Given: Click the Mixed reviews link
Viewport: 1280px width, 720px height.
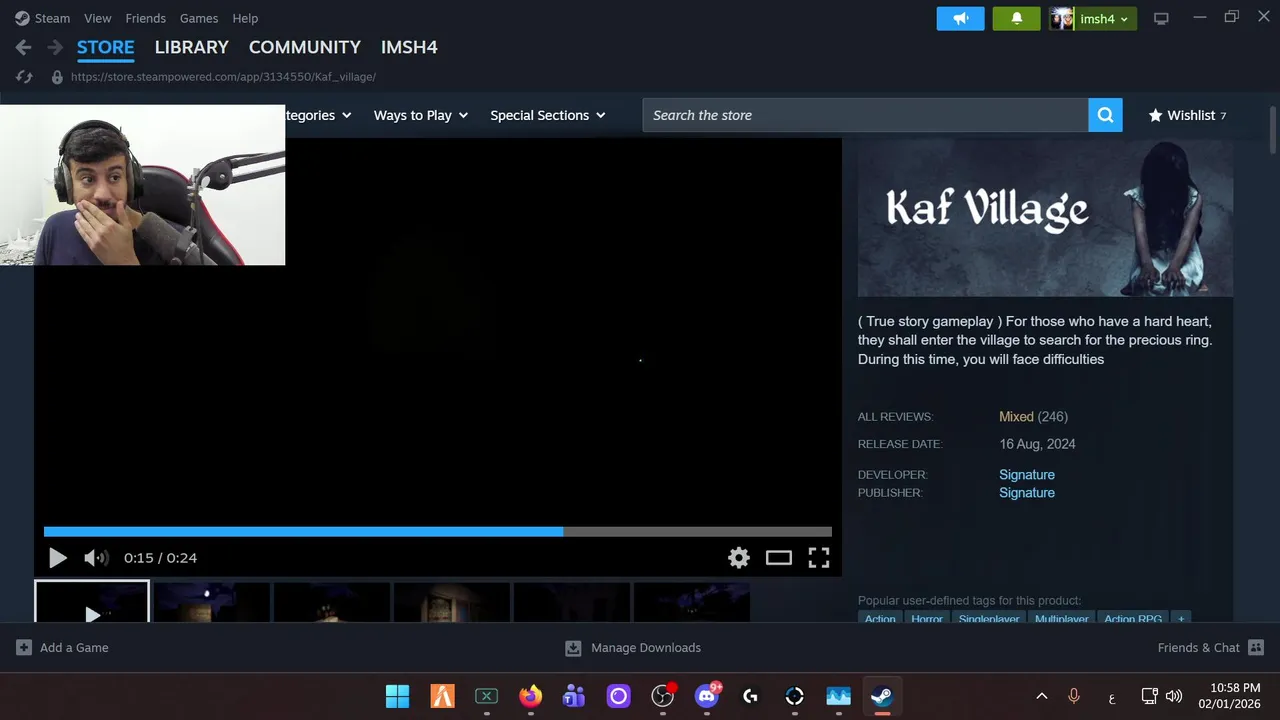Looking at the screenshot, I should 1016,417.
